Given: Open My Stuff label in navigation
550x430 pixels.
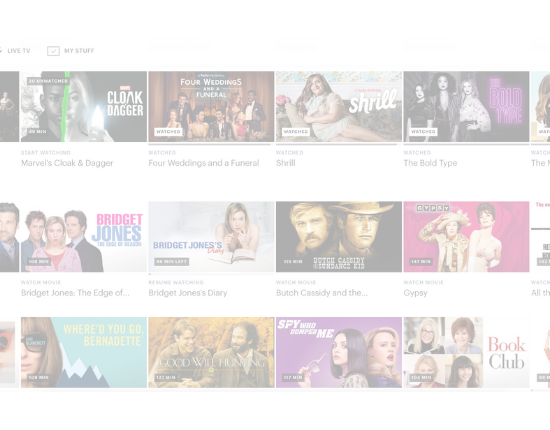Looking at the screenshot, I should [79, 51].
